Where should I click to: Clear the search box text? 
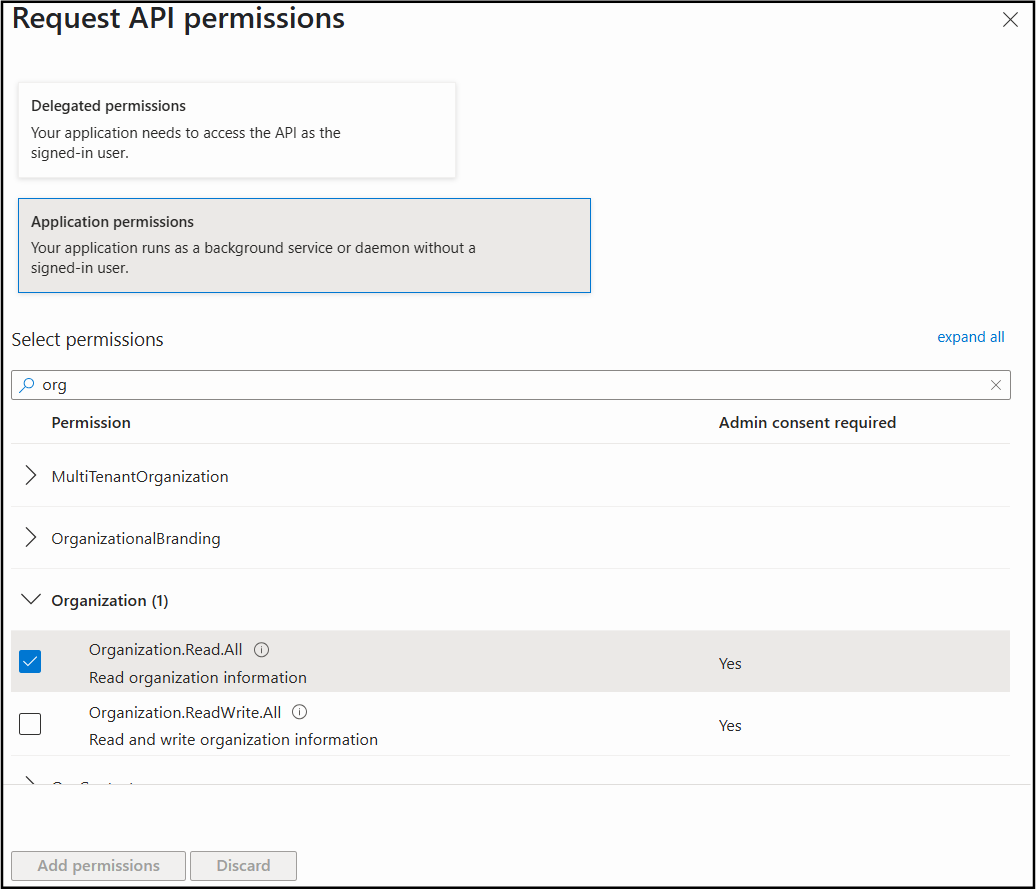(995, 385)
